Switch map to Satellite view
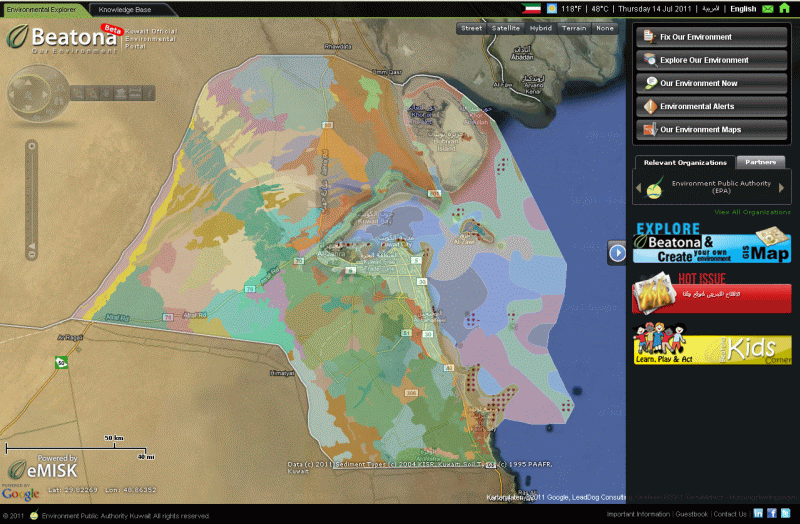Viewport: 800px width, 524px height. [x=506, y=28]
